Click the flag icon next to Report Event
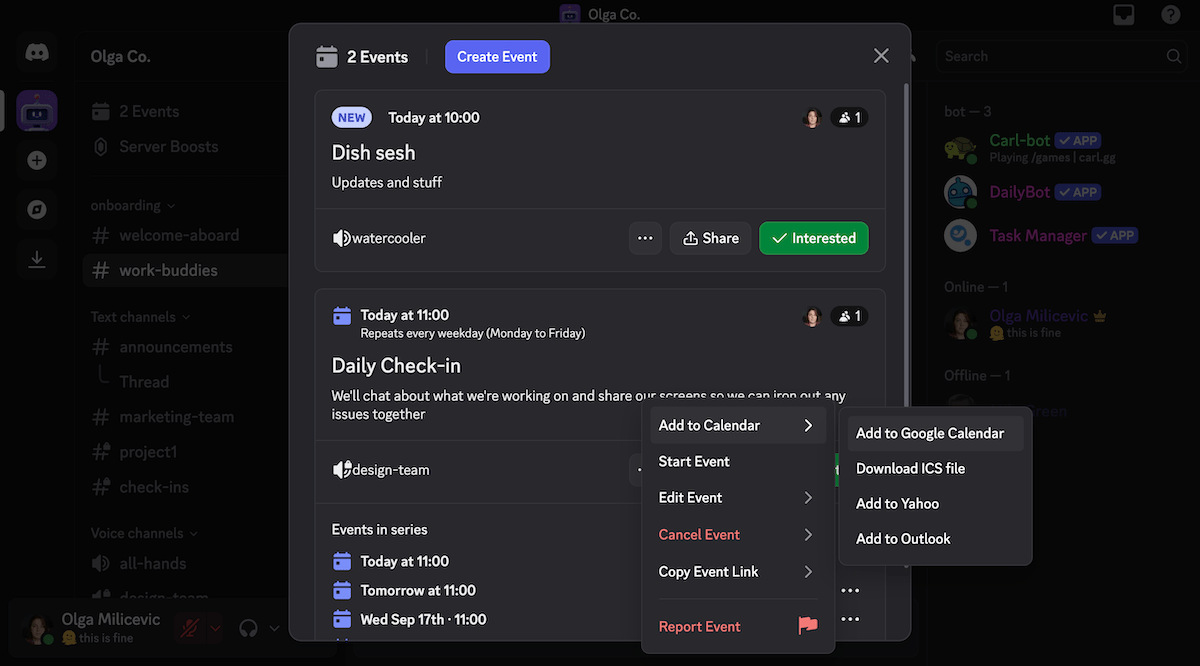Screen dimensions: 1200x666 [x=807, y=625]
